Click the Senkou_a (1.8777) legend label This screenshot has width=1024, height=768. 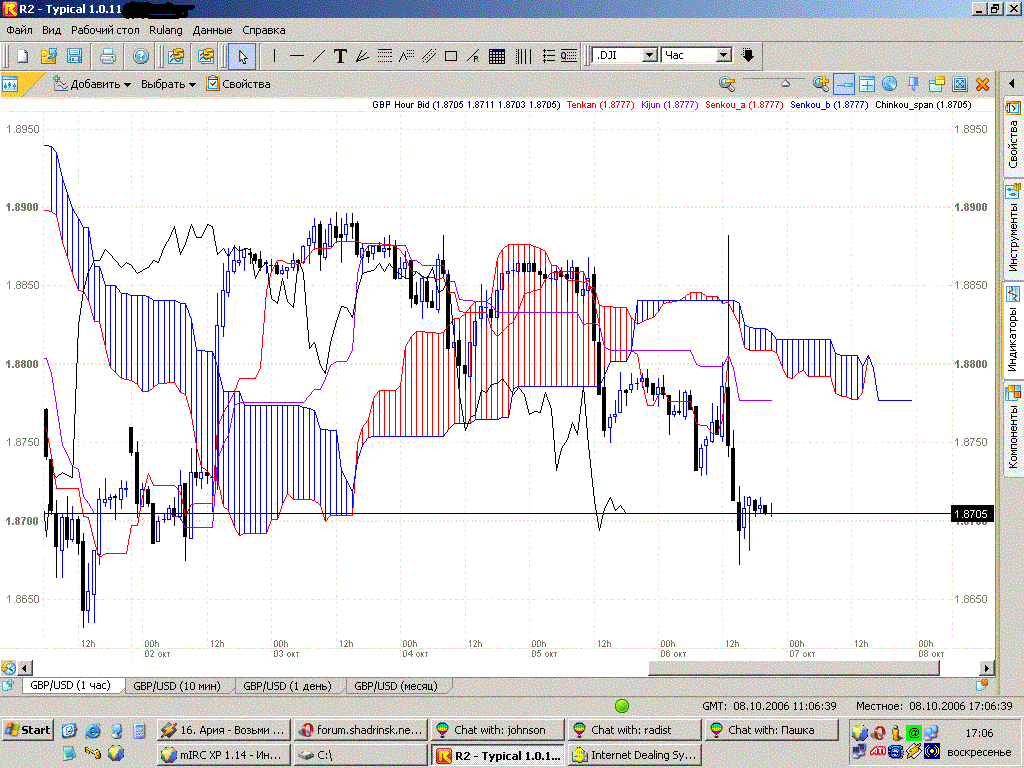[744, 104]
